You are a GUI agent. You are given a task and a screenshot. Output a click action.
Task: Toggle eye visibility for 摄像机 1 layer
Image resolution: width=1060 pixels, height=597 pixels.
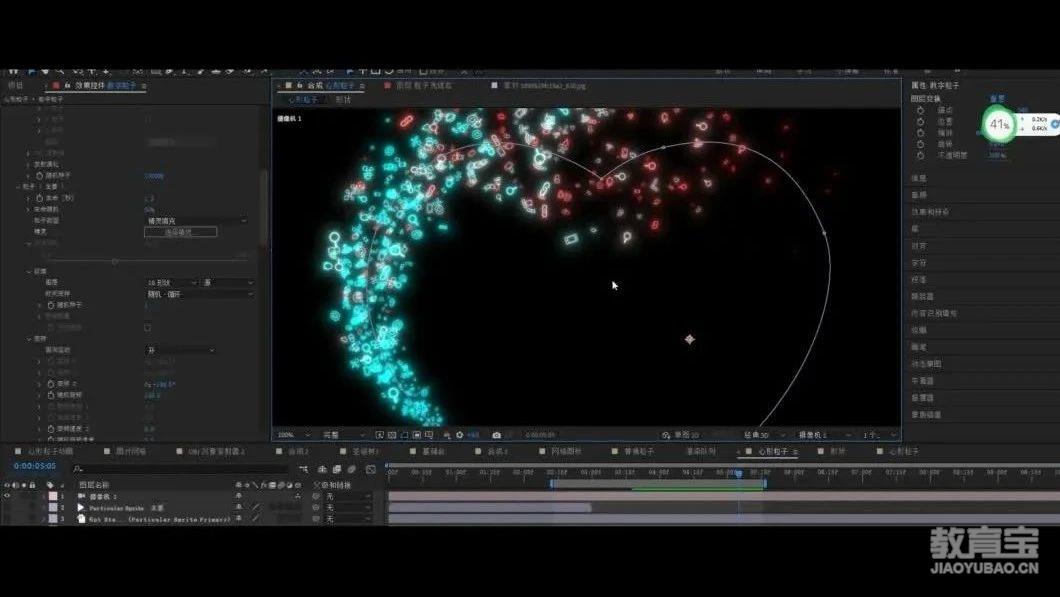7,496
